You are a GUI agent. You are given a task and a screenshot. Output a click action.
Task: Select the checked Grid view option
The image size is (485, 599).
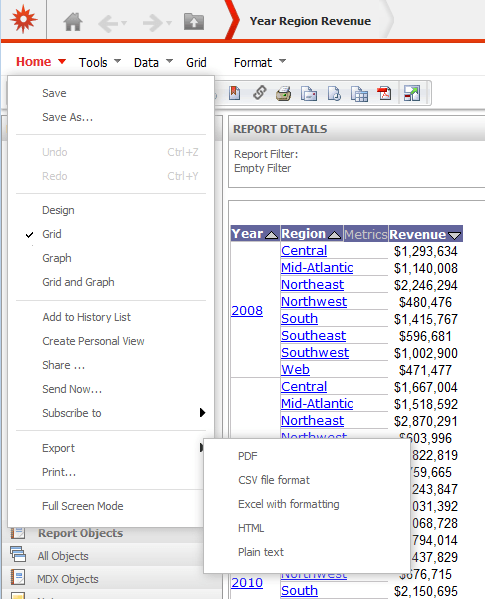[52, 234]
